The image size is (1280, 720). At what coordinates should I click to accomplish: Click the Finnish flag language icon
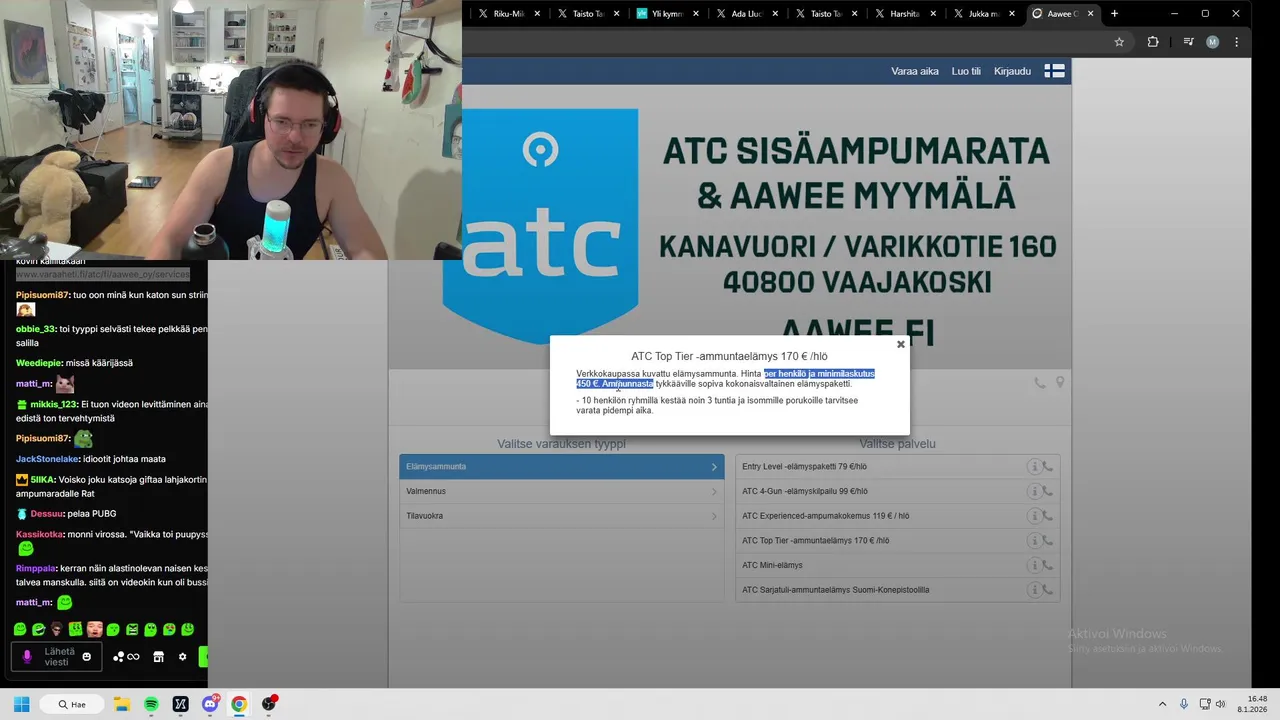click(1054, 71)
